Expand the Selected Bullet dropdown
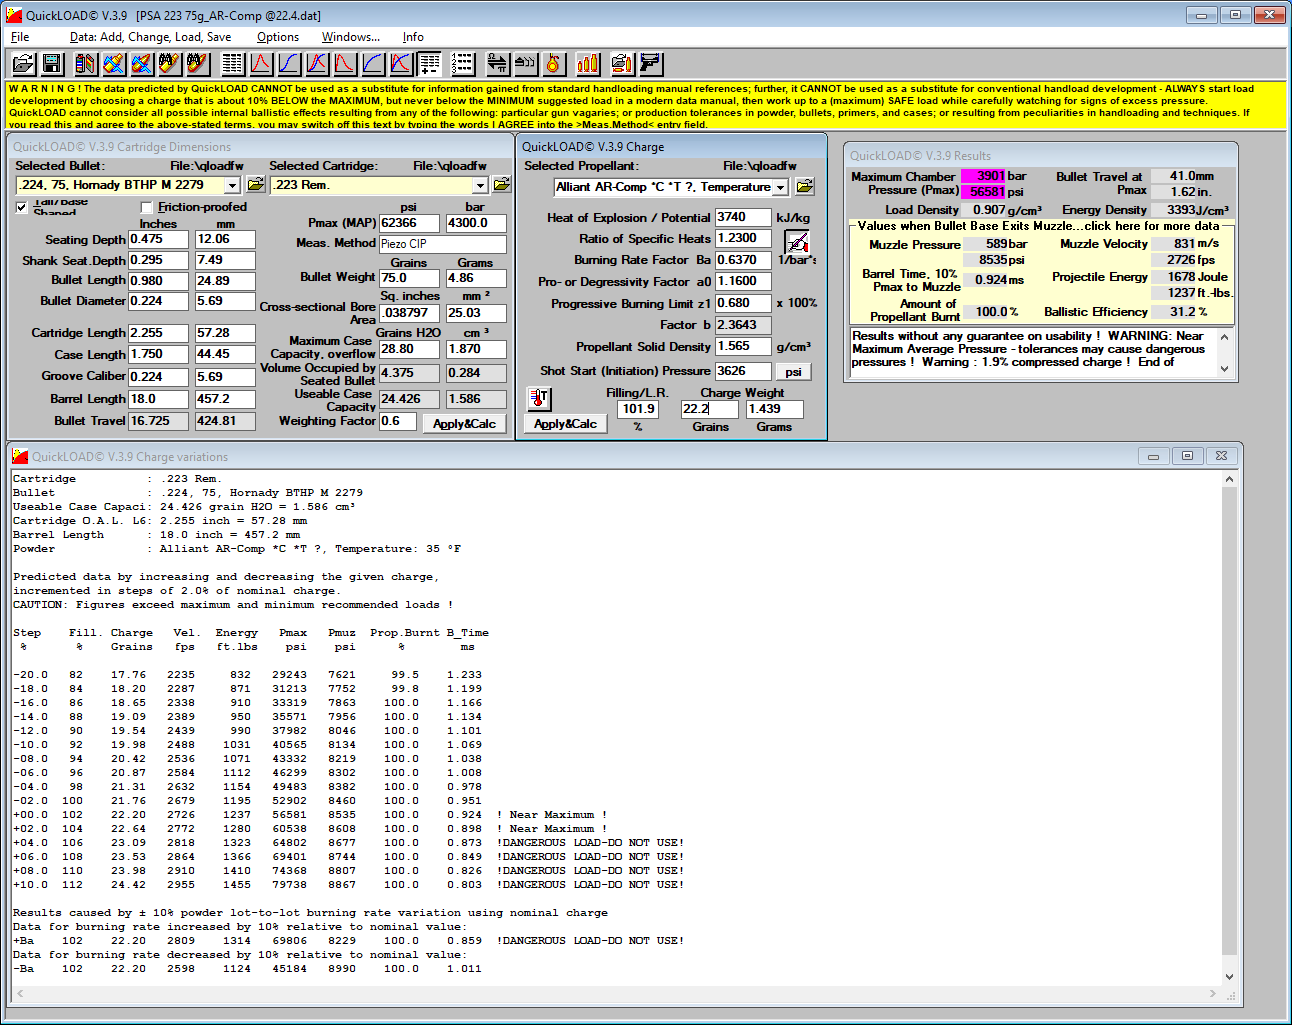This screenshot has height=1025, width=1292. pos(232,185)
